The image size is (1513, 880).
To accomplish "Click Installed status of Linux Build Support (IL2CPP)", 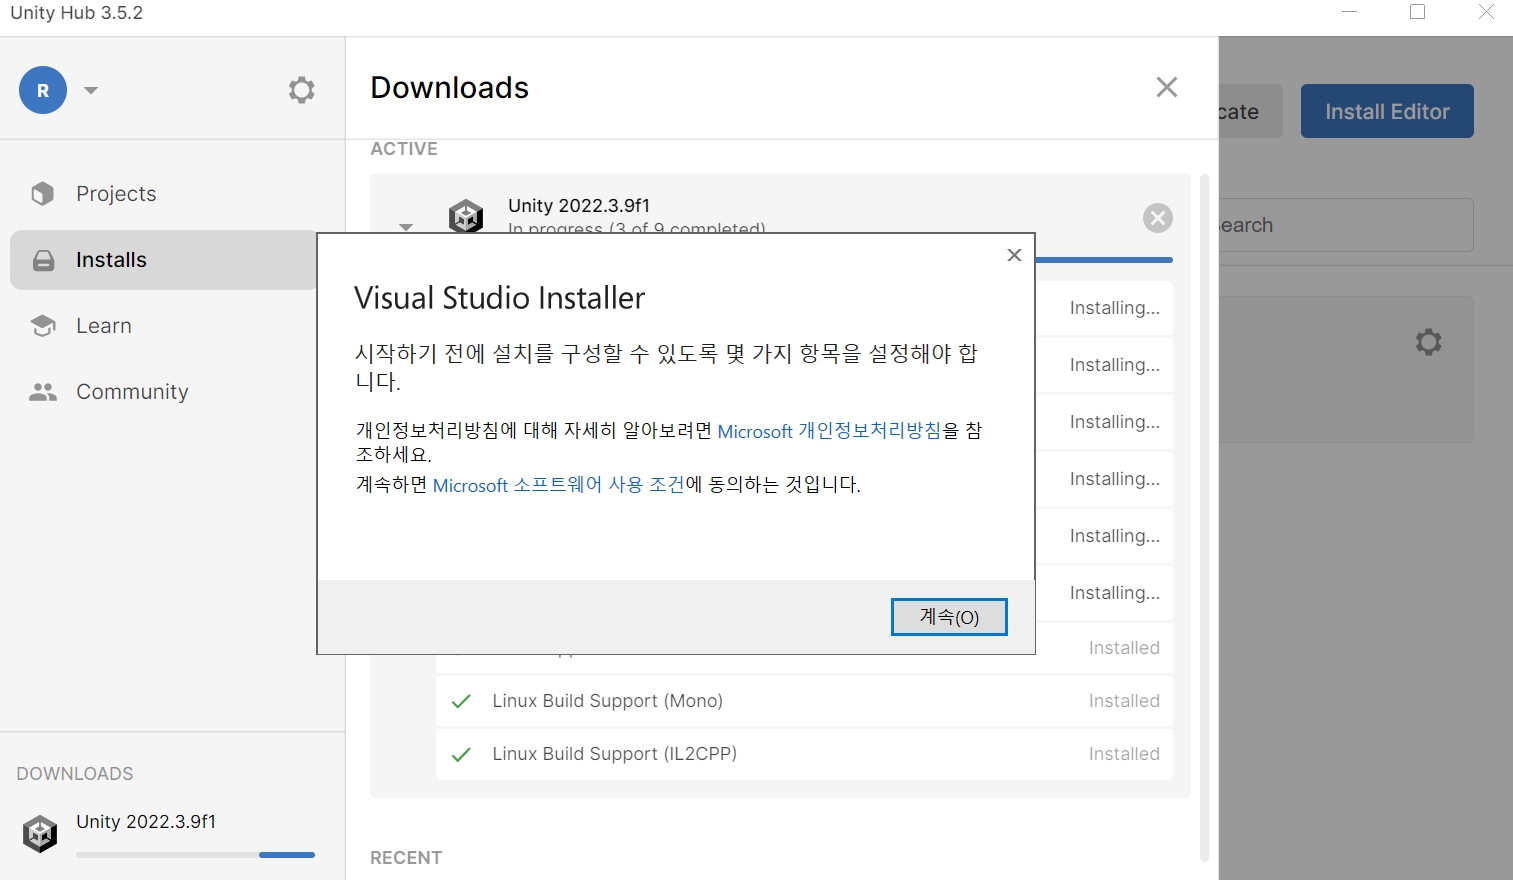I will [x=1124, y=754].
